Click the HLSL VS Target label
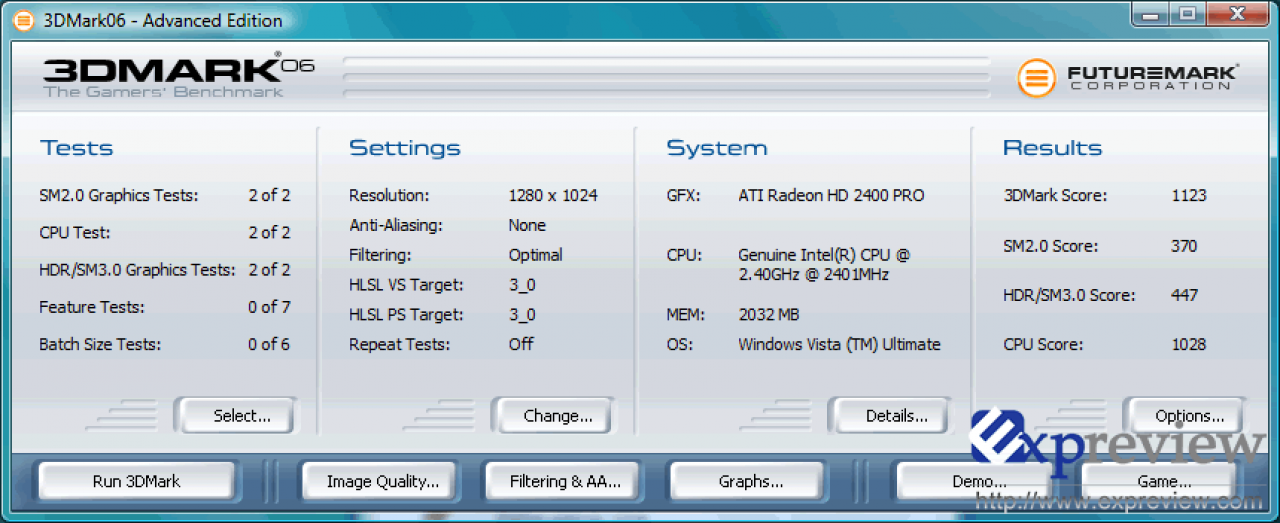The height and width of the screenshot is (523, 1280). pyautogui.click(x=406, y=285)
